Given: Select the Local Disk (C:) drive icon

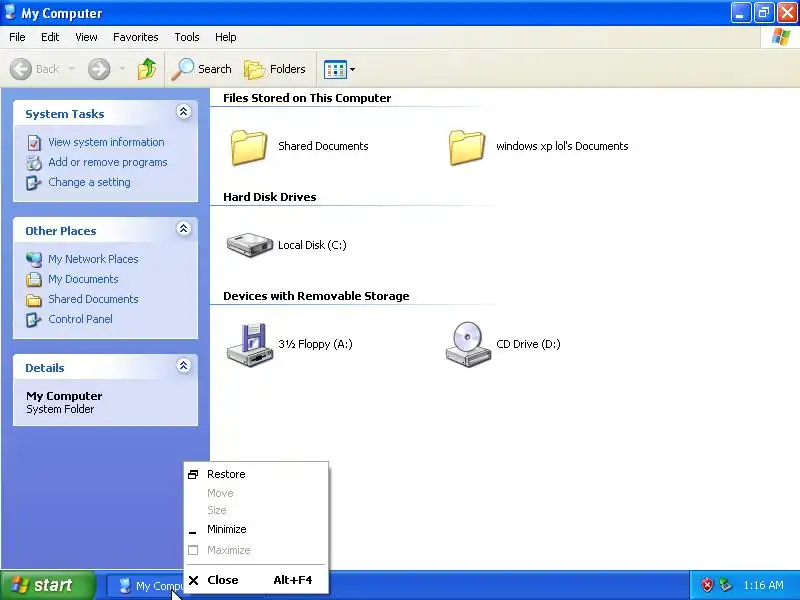Looking at the screenshot, I should 249,245.
